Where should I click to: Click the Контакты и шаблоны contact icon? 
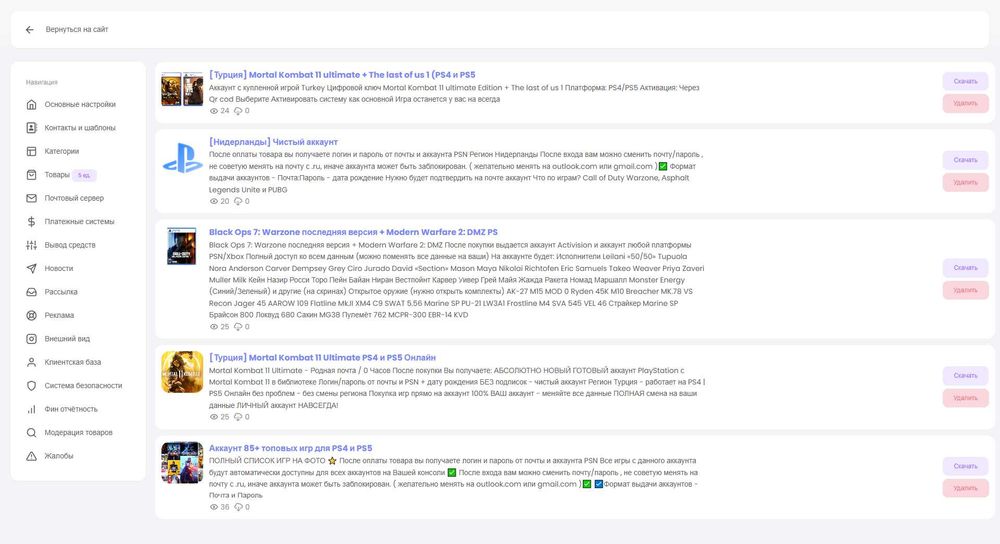(31, 128)
